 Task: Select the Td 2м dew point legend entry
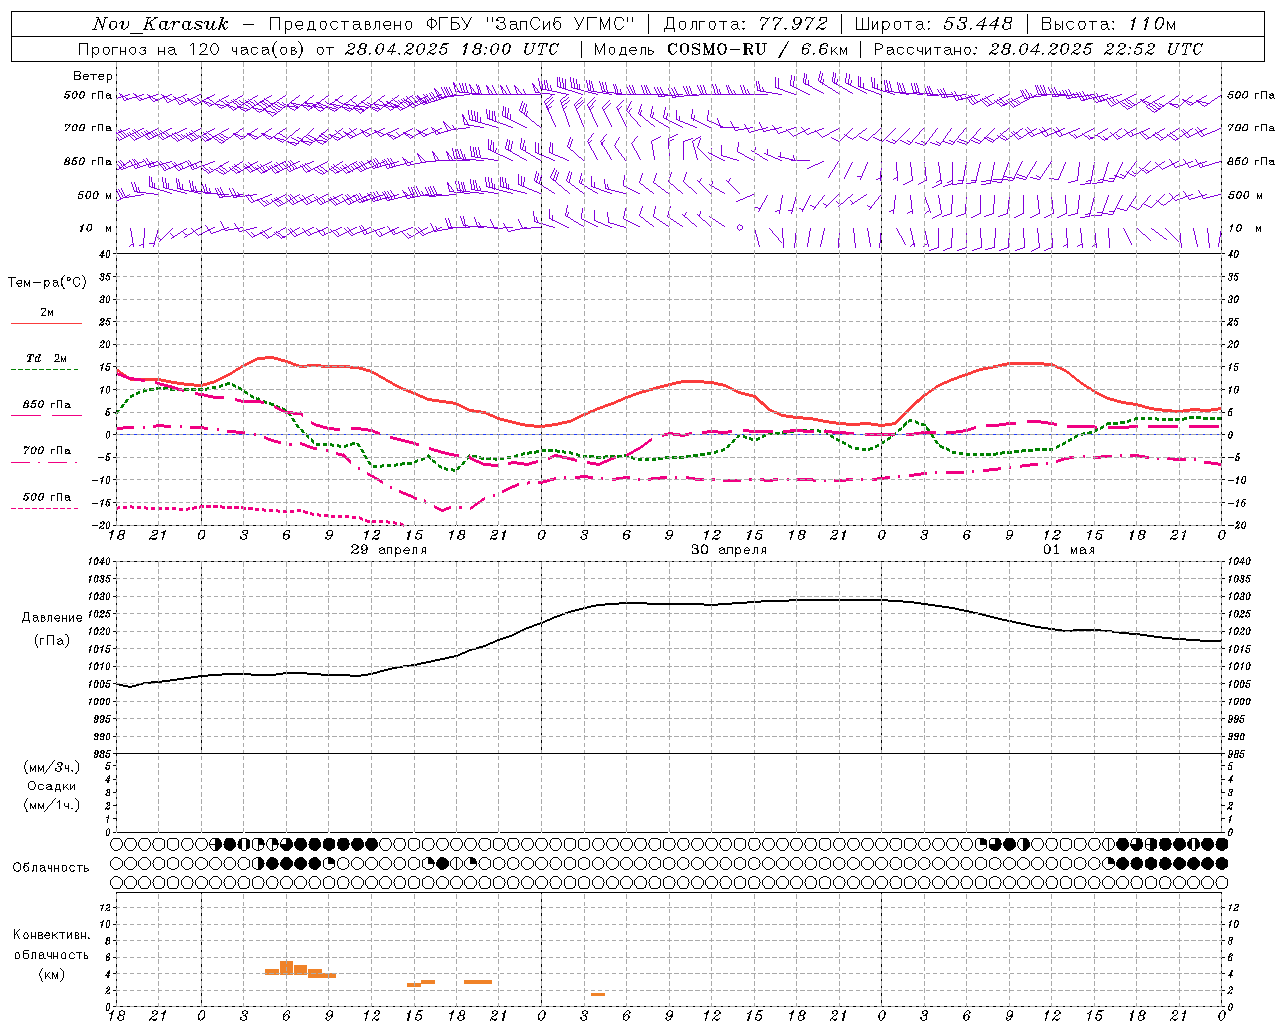coord(47,358)
